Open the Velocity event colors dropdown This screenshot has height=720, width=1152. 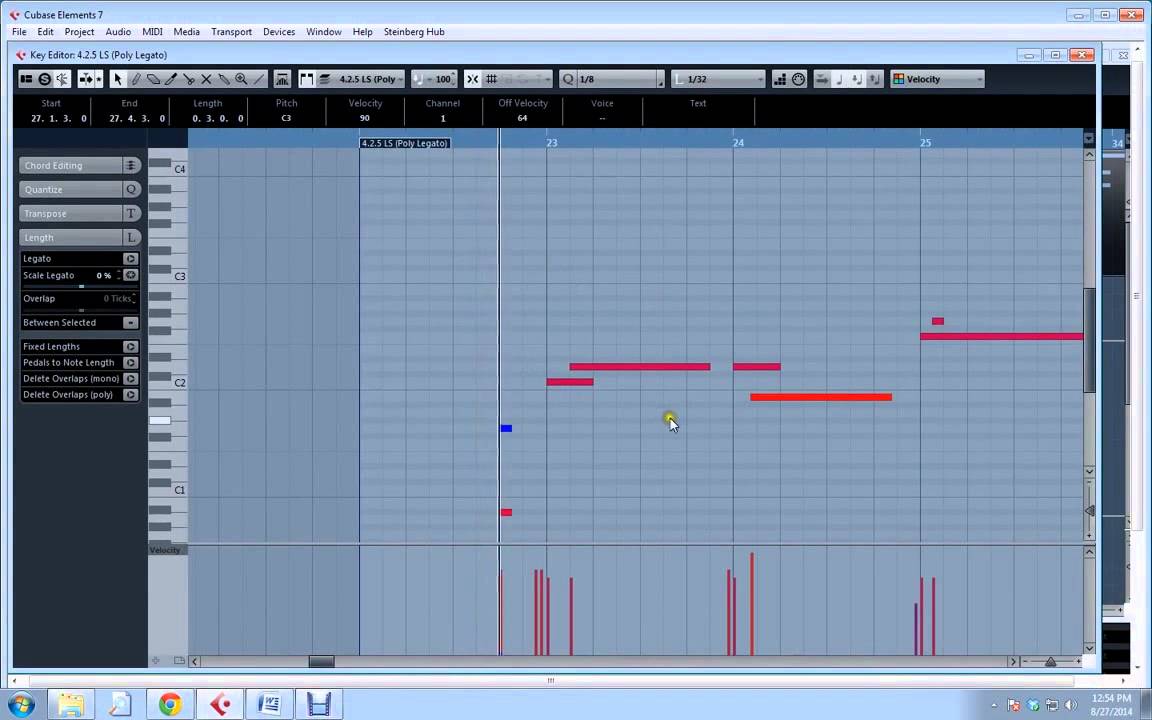click(937, 79)
